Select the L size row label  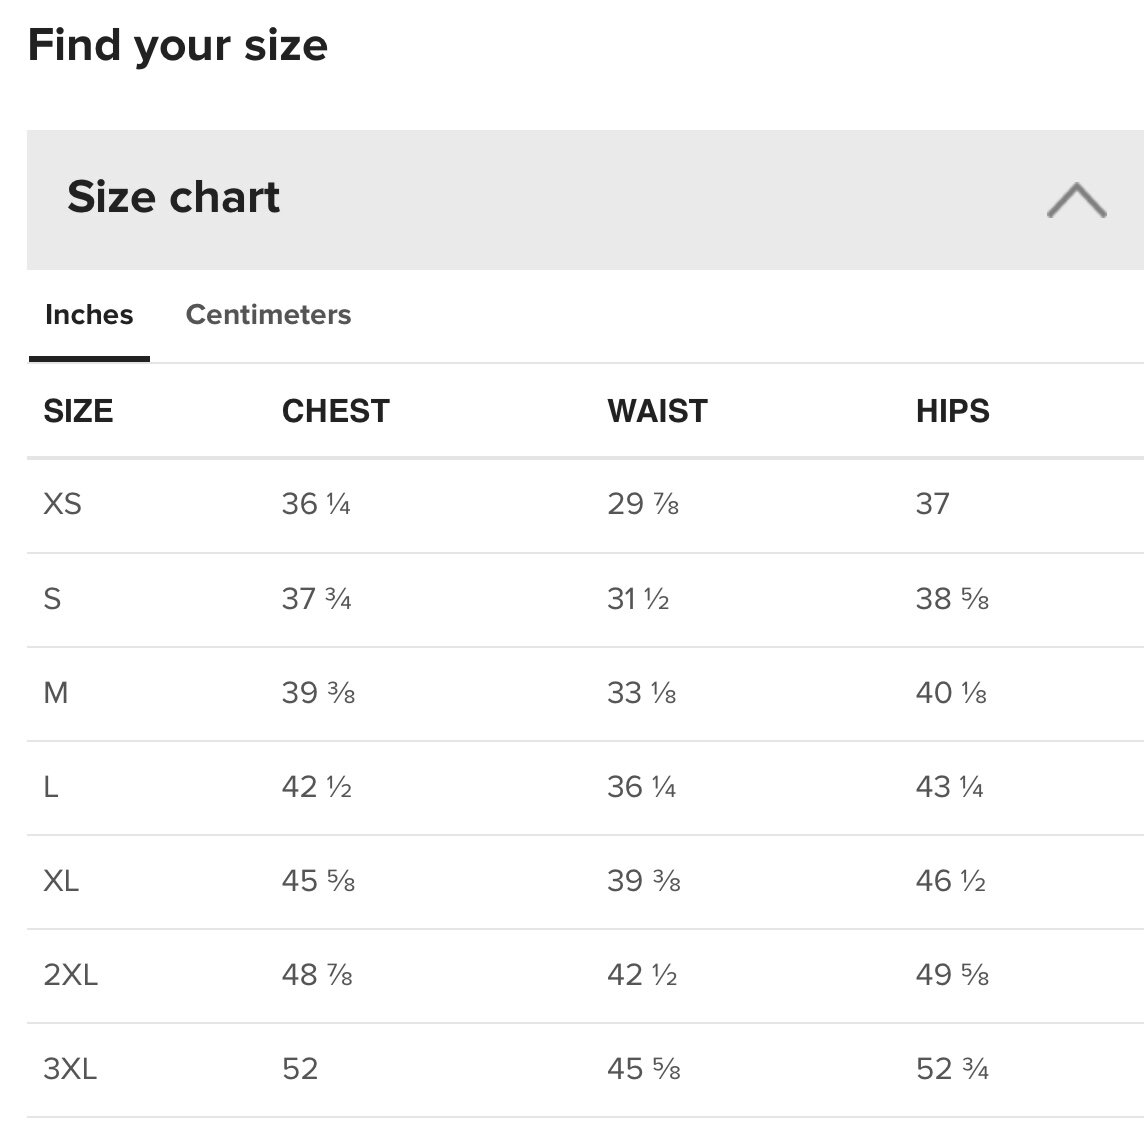tap(51, 787)
